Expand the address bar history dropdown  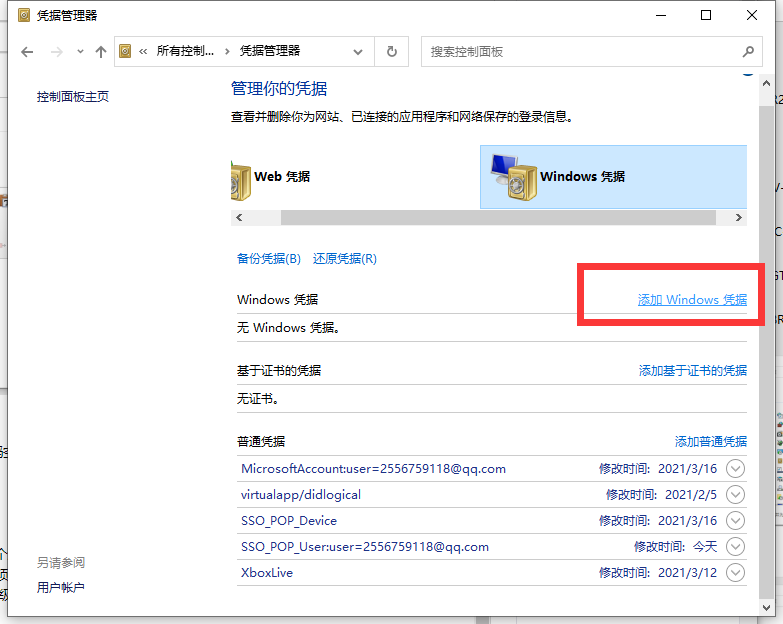pos(358,52)
